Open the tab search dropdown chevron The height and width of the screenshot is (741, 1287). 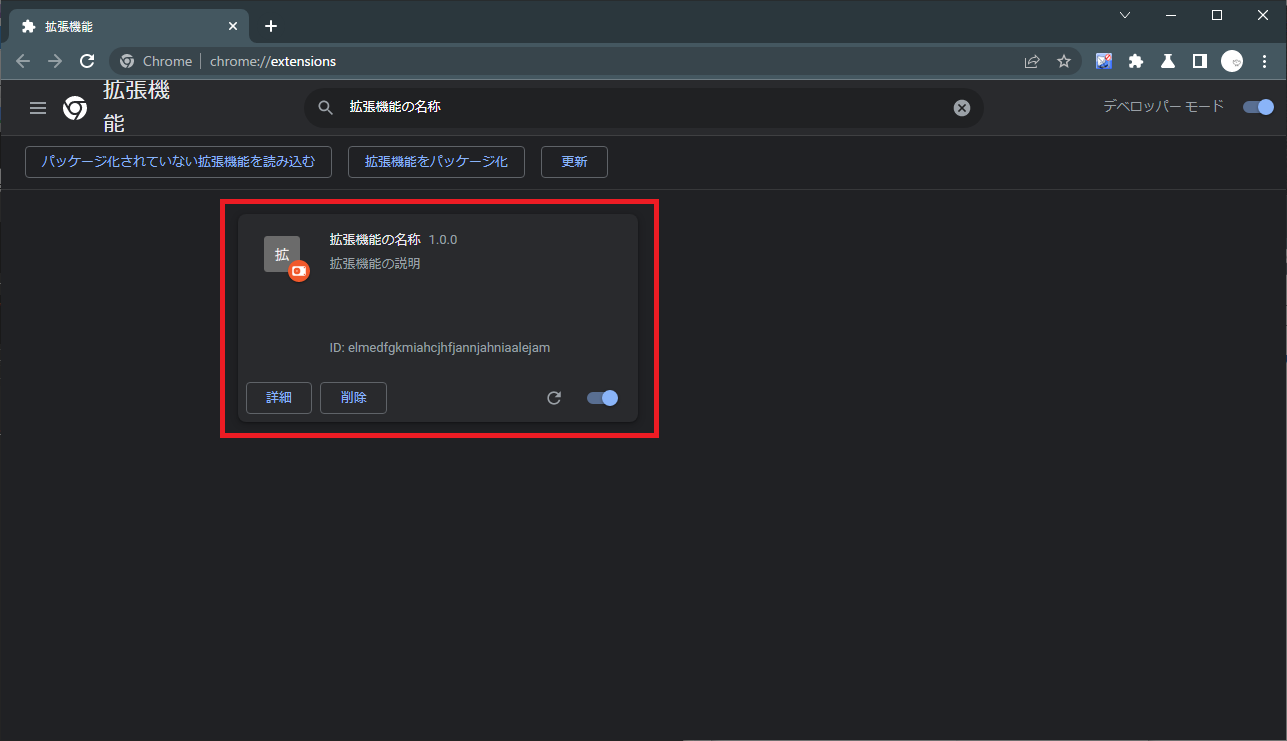click(x=1125, y=15)
